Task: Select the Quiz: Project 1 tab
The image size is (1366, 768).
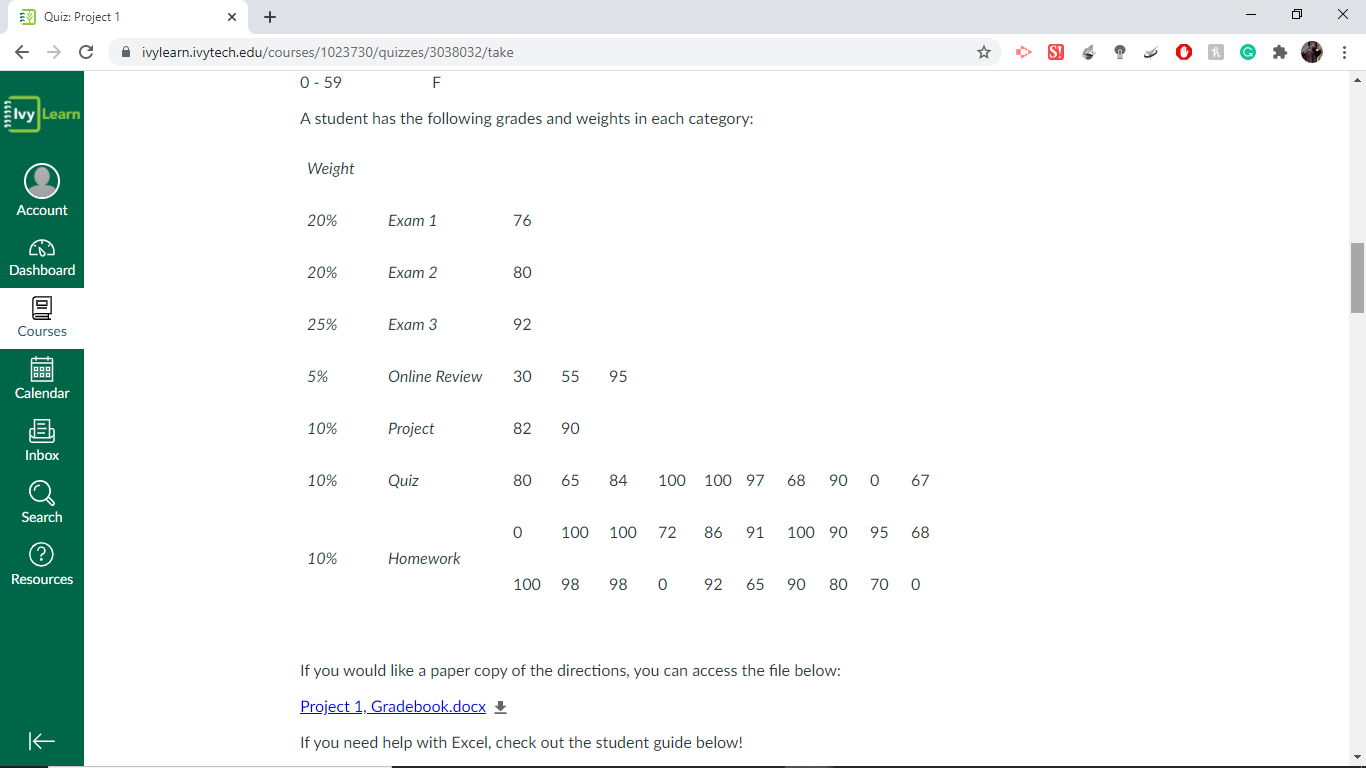Action: (x=120, y=16)
